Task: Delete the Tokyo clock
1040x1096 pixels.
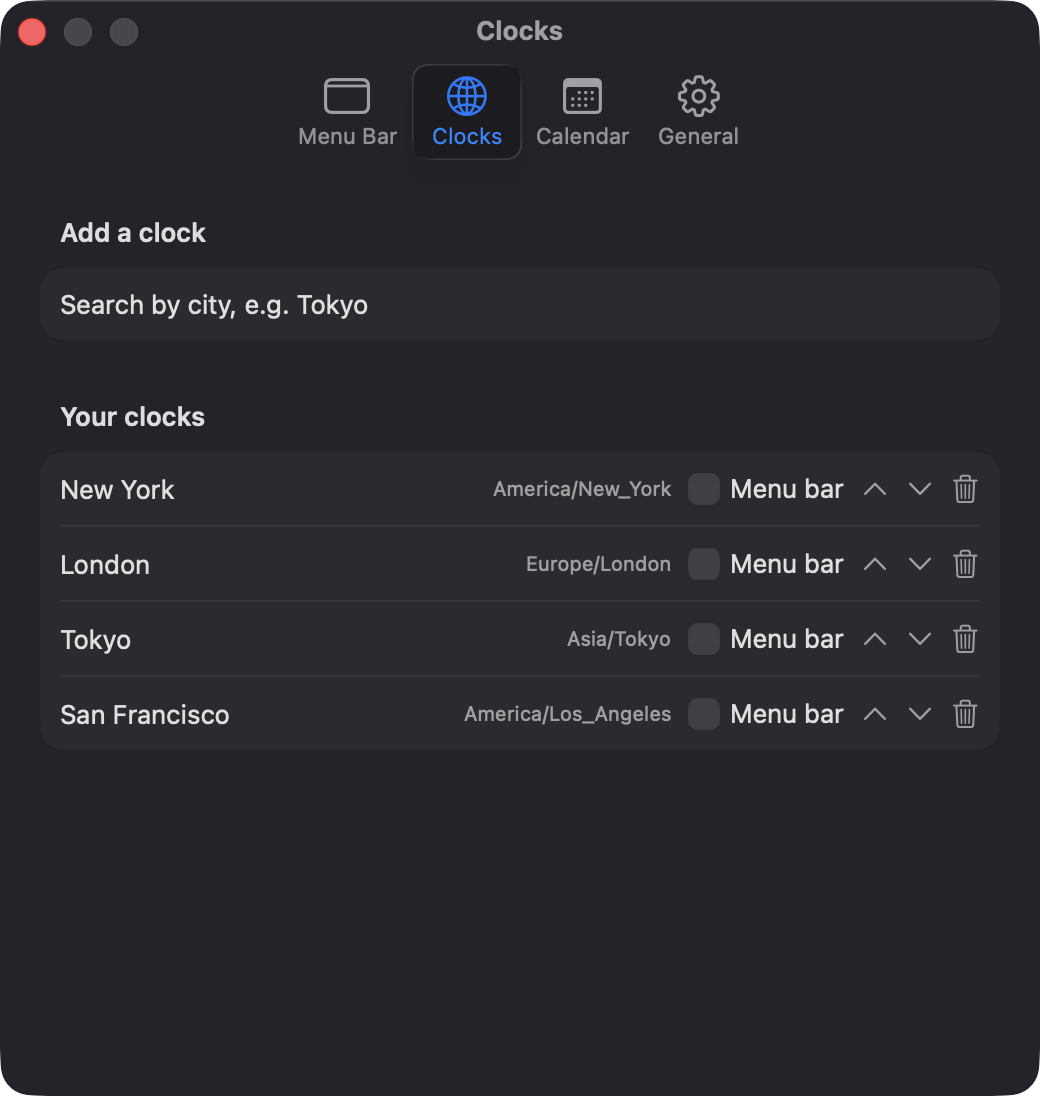Action: click(965, 639)
